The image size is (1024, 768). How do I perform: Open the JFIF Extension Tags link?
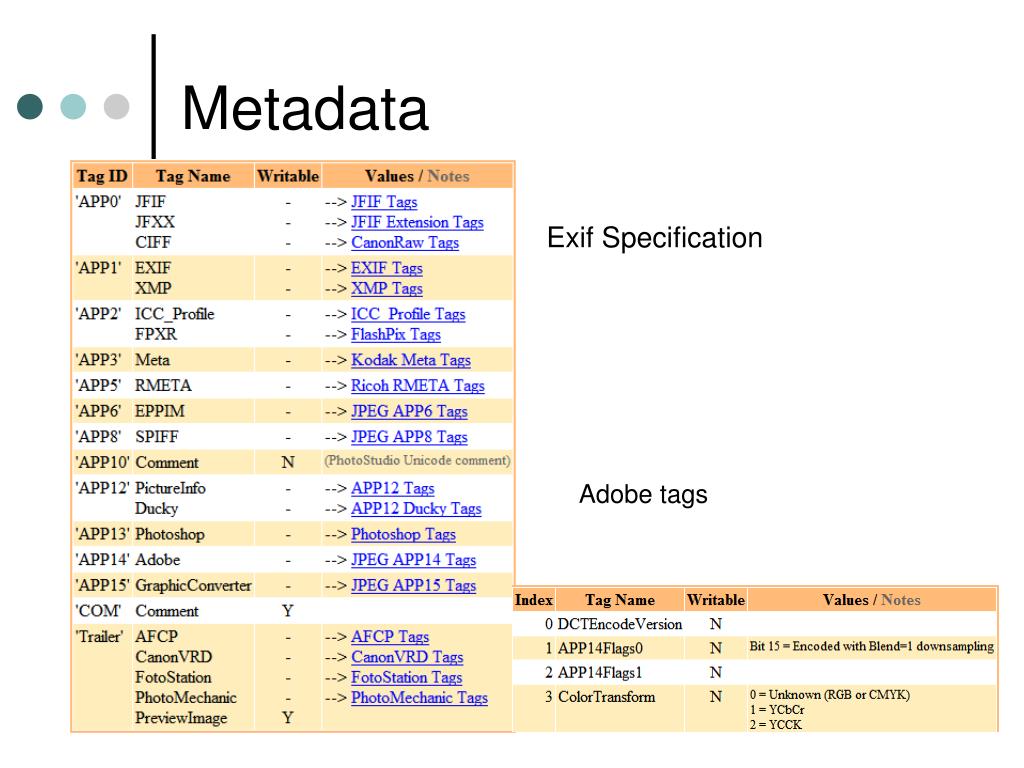[417, 222]
